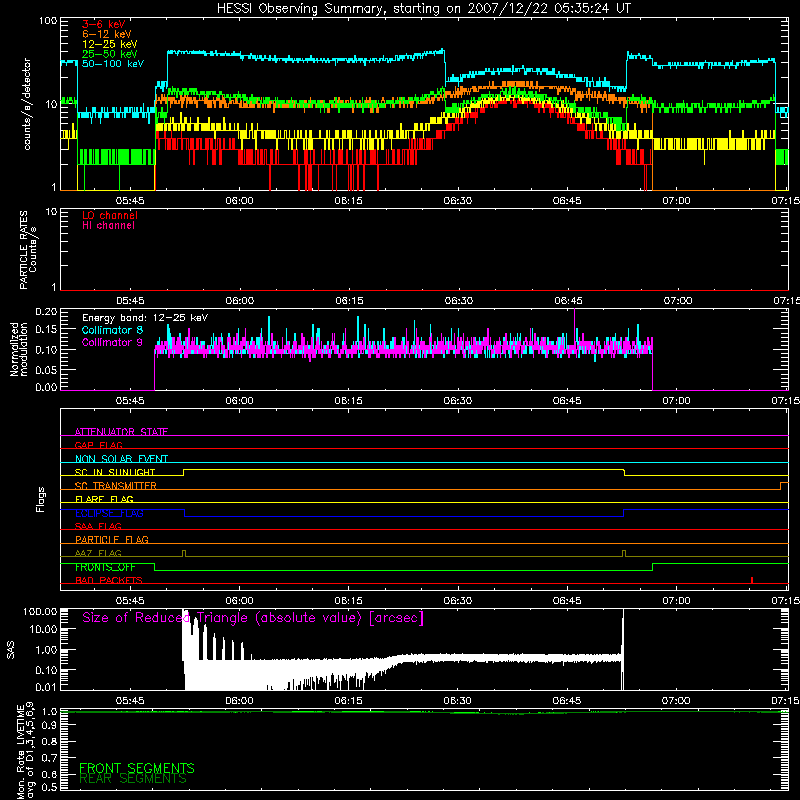Click the PARTICLE RATES axis label
Viewport: 800px width, 800px height.
click(x=28, y=249)
